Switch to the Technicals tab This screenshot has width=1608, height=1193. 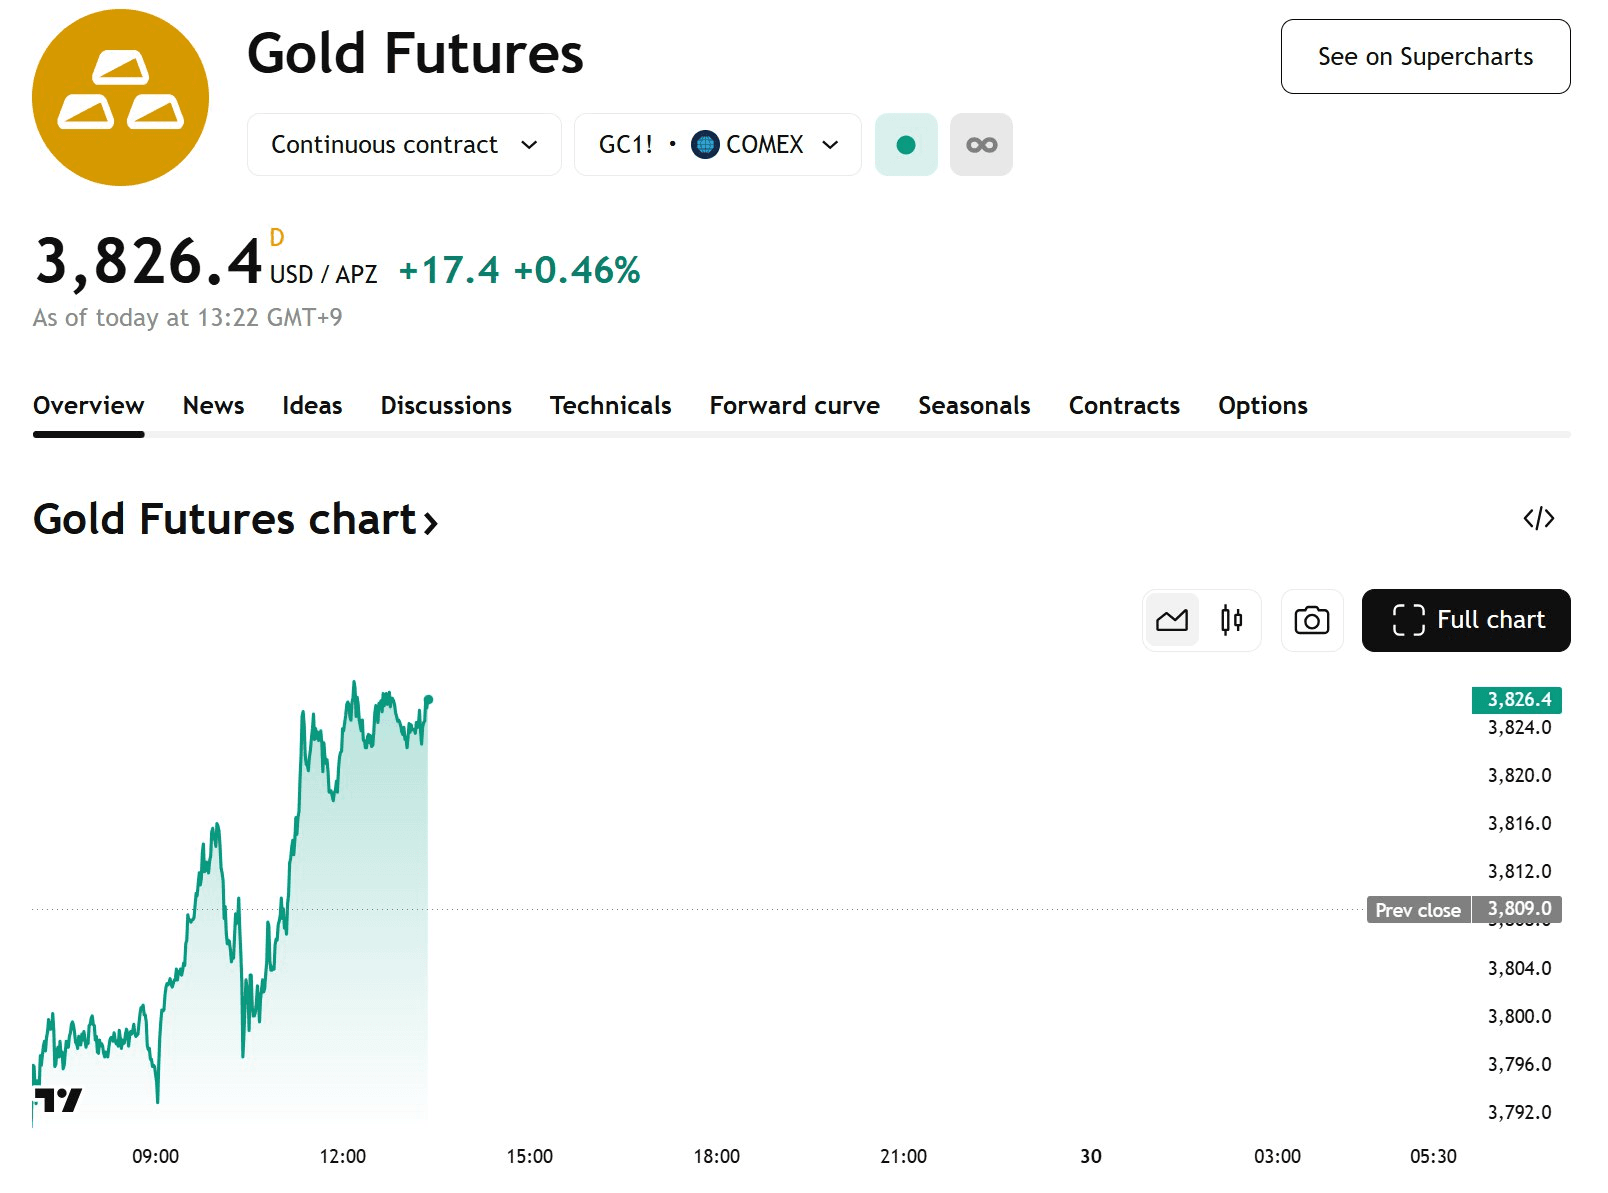click(610, 405)
